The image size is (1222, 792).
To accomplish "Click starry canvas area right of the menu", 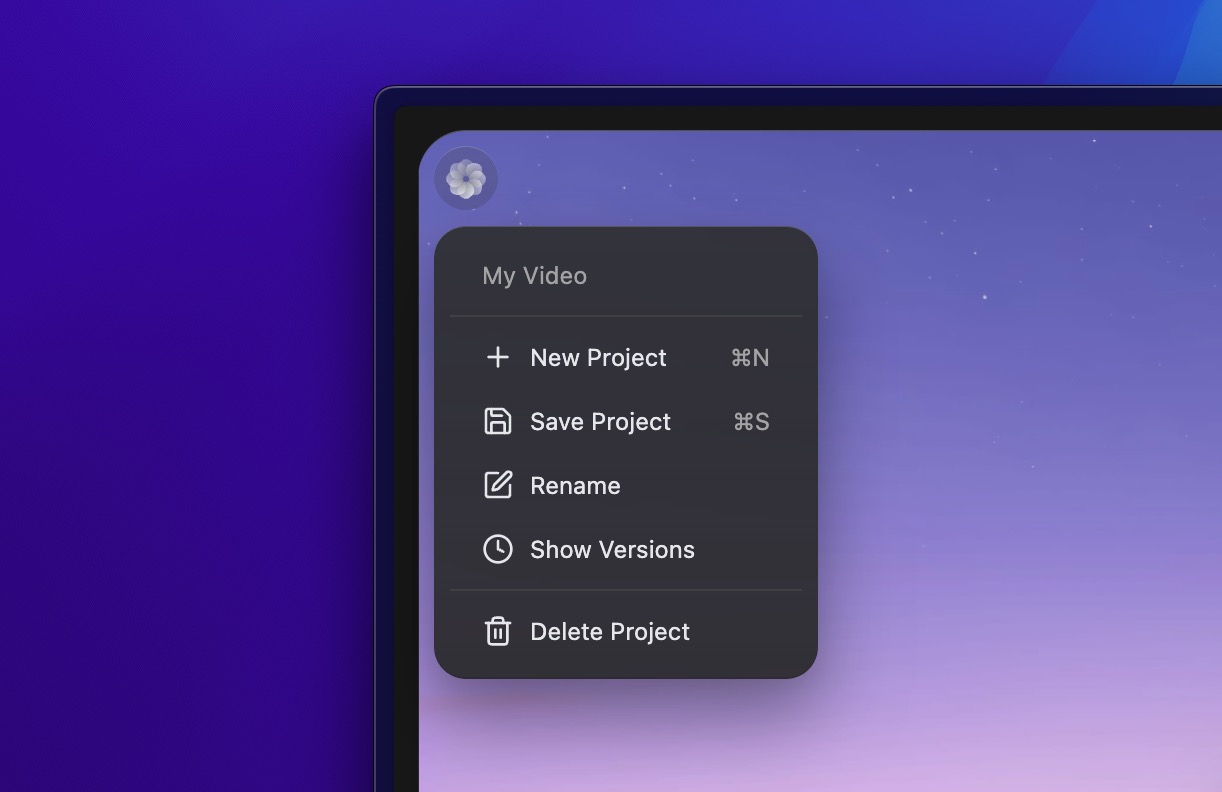I will pyautogui.click(x=1000, y=400).
